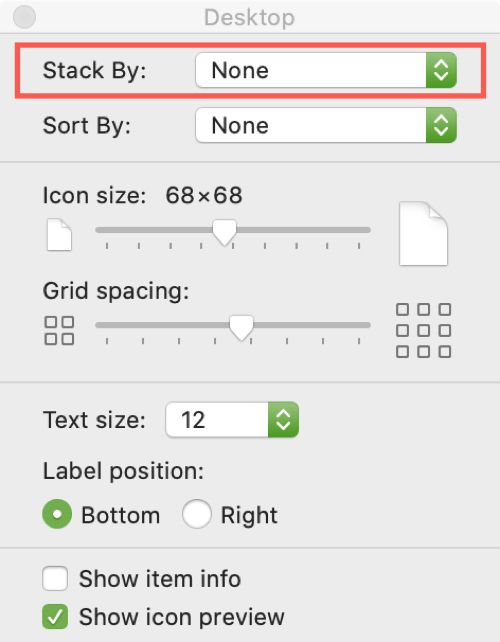The image size is (500, 642).
Task: Open the Text size dropdown showing 12
Action: 232,420
